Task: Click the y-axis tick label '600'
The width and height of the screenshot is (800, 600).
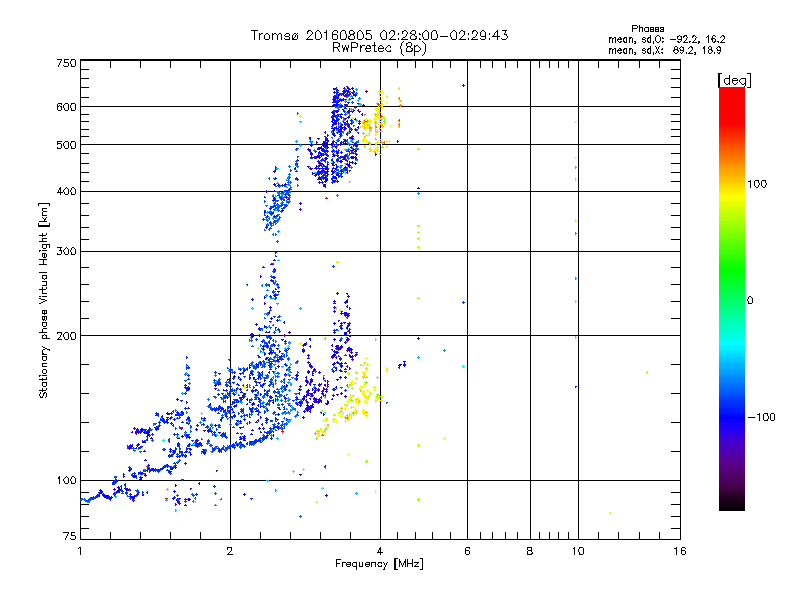Action: (x=66, y=107)
